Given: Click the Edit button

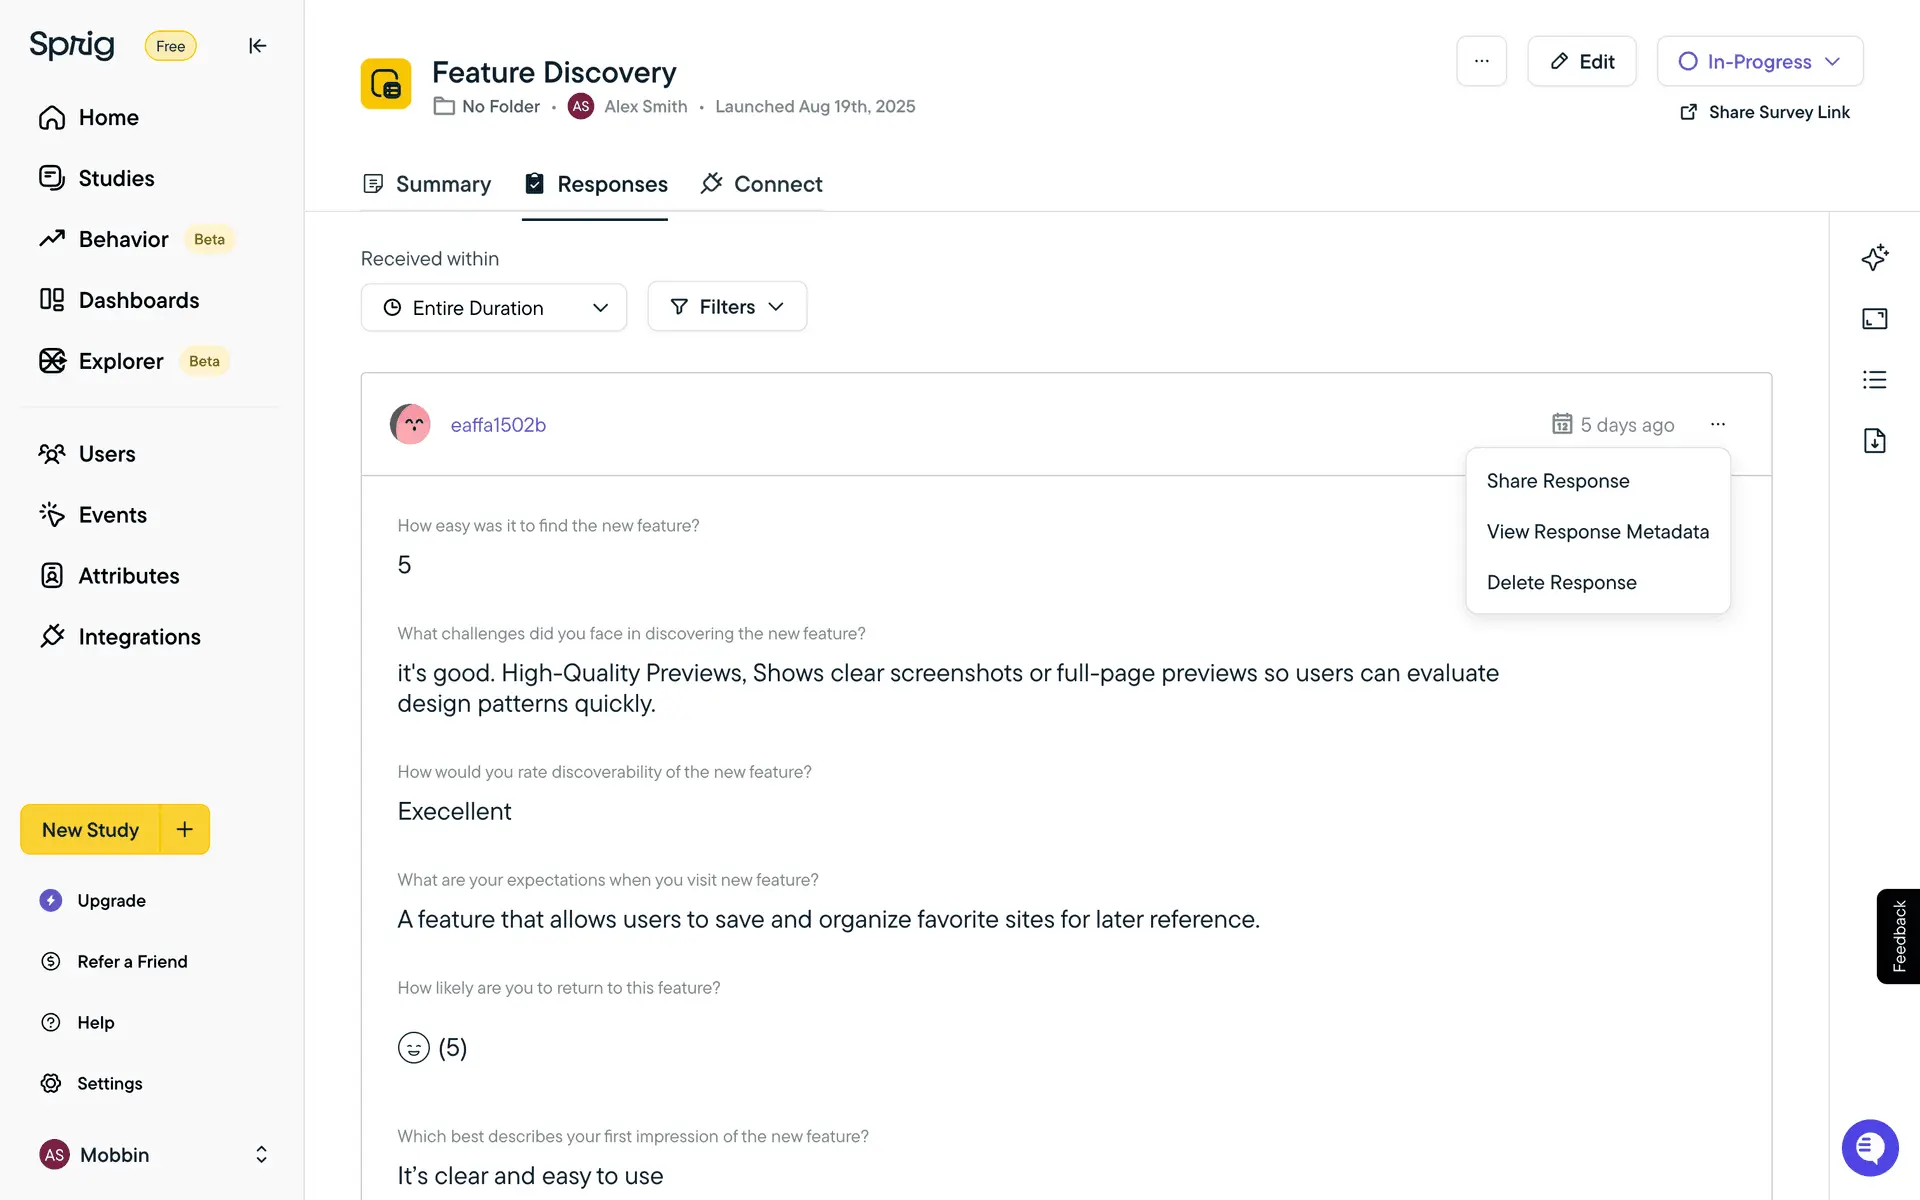Looking at the screenshot, I should 1581,61.
